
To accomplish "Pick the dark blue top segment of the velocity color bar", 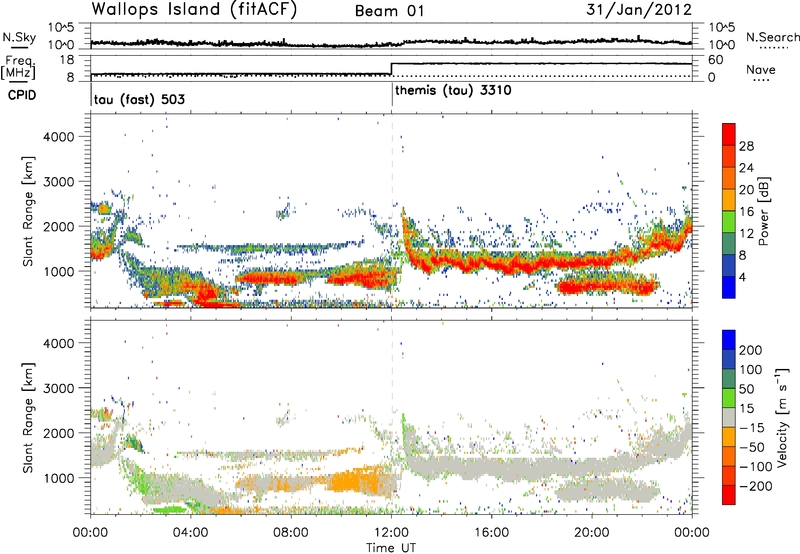I will [x=729, y=340].
